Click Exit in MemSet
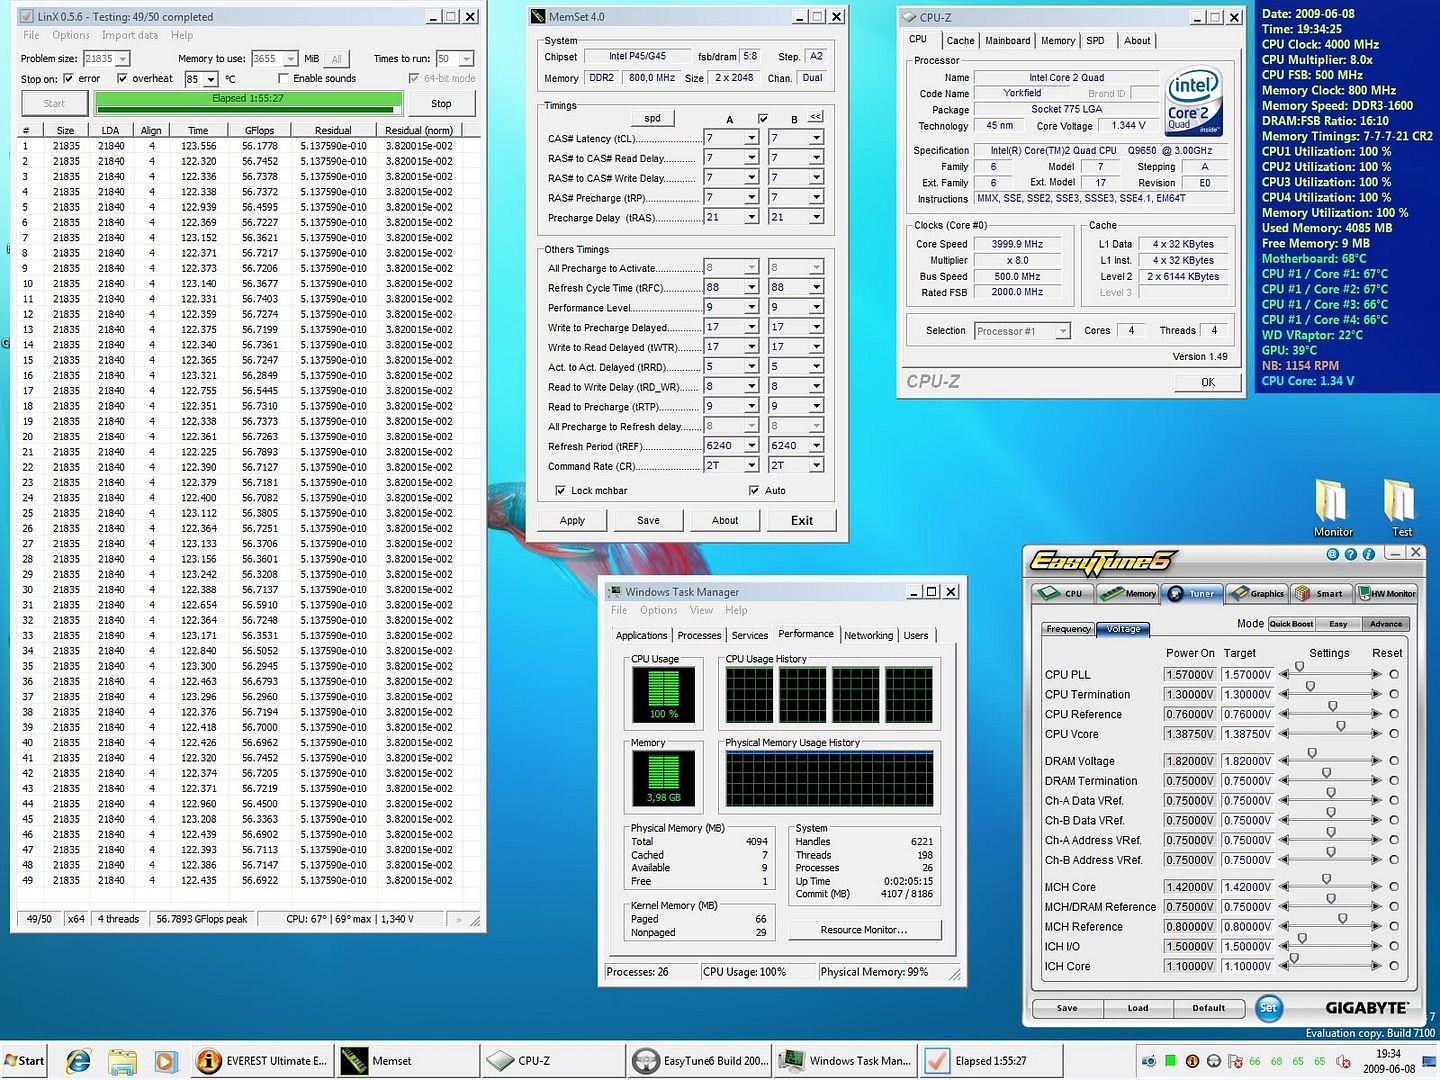The width and height of the screenshot is (1440, 1080). click(x=802, y=520)
